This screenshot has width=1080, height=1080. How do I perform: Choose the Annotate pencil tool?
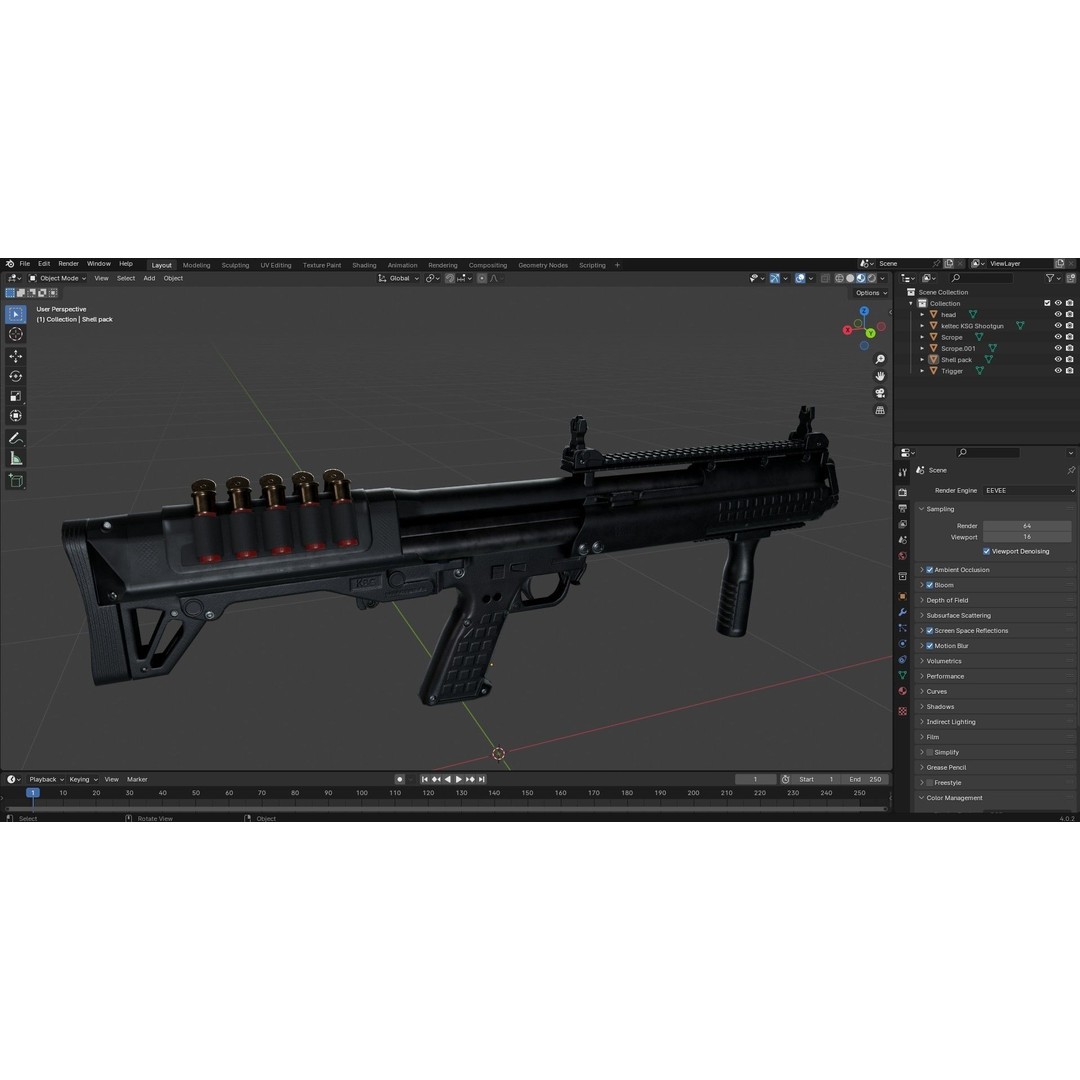point(16,438)
